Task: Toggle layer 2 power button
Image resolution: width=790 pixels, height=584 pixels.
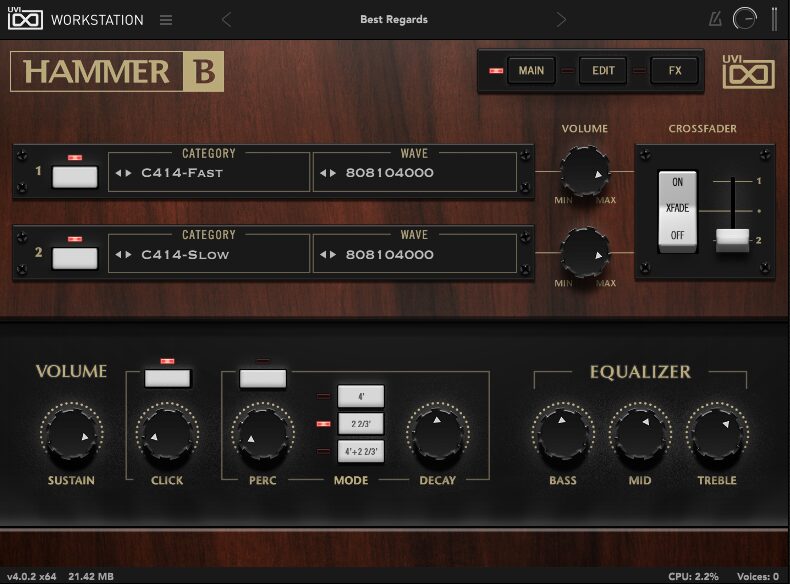Action: click(75, 257)
